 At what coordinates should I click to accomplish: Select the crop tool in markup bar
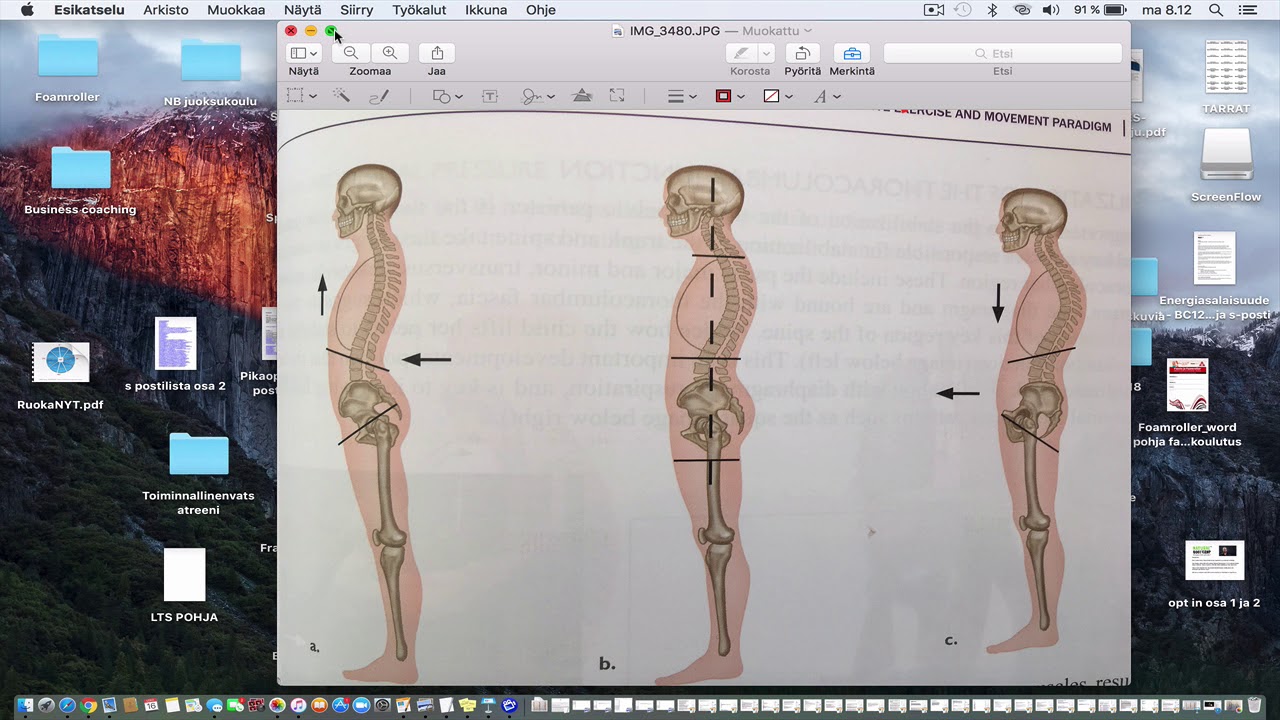tap(617, 96)
